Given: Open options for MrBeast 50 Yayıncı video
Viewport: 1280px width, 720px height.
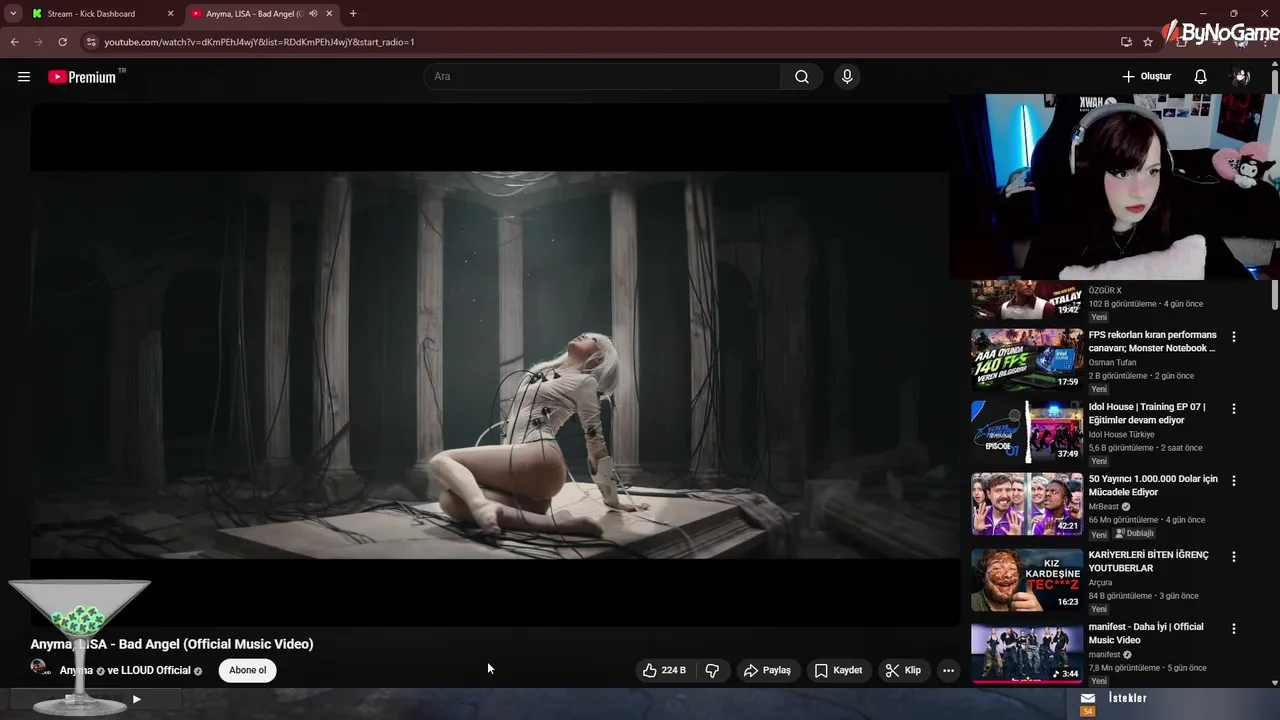Looking at the screenshot, I should (1234, 481).
